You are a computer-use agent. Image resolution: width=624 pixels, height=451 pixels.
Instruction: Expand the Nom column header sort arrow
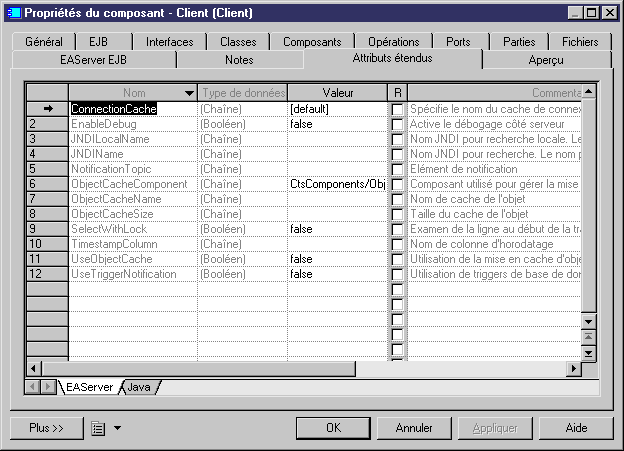point(188,92)
